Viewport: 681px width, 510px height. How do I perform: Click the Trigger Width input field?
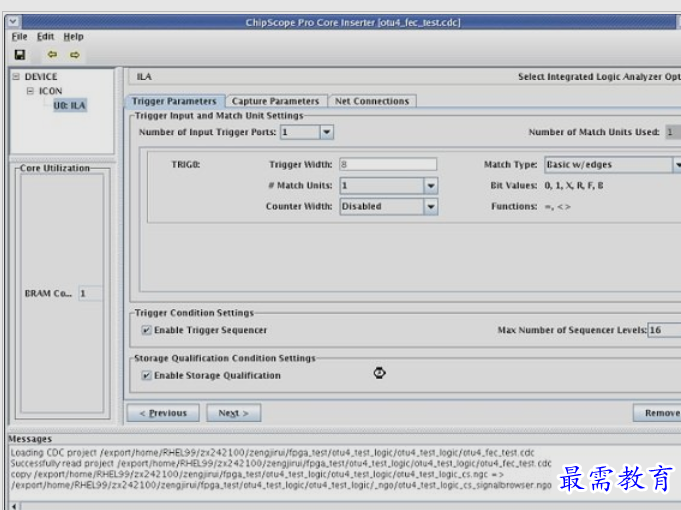[x=387, y=165]
